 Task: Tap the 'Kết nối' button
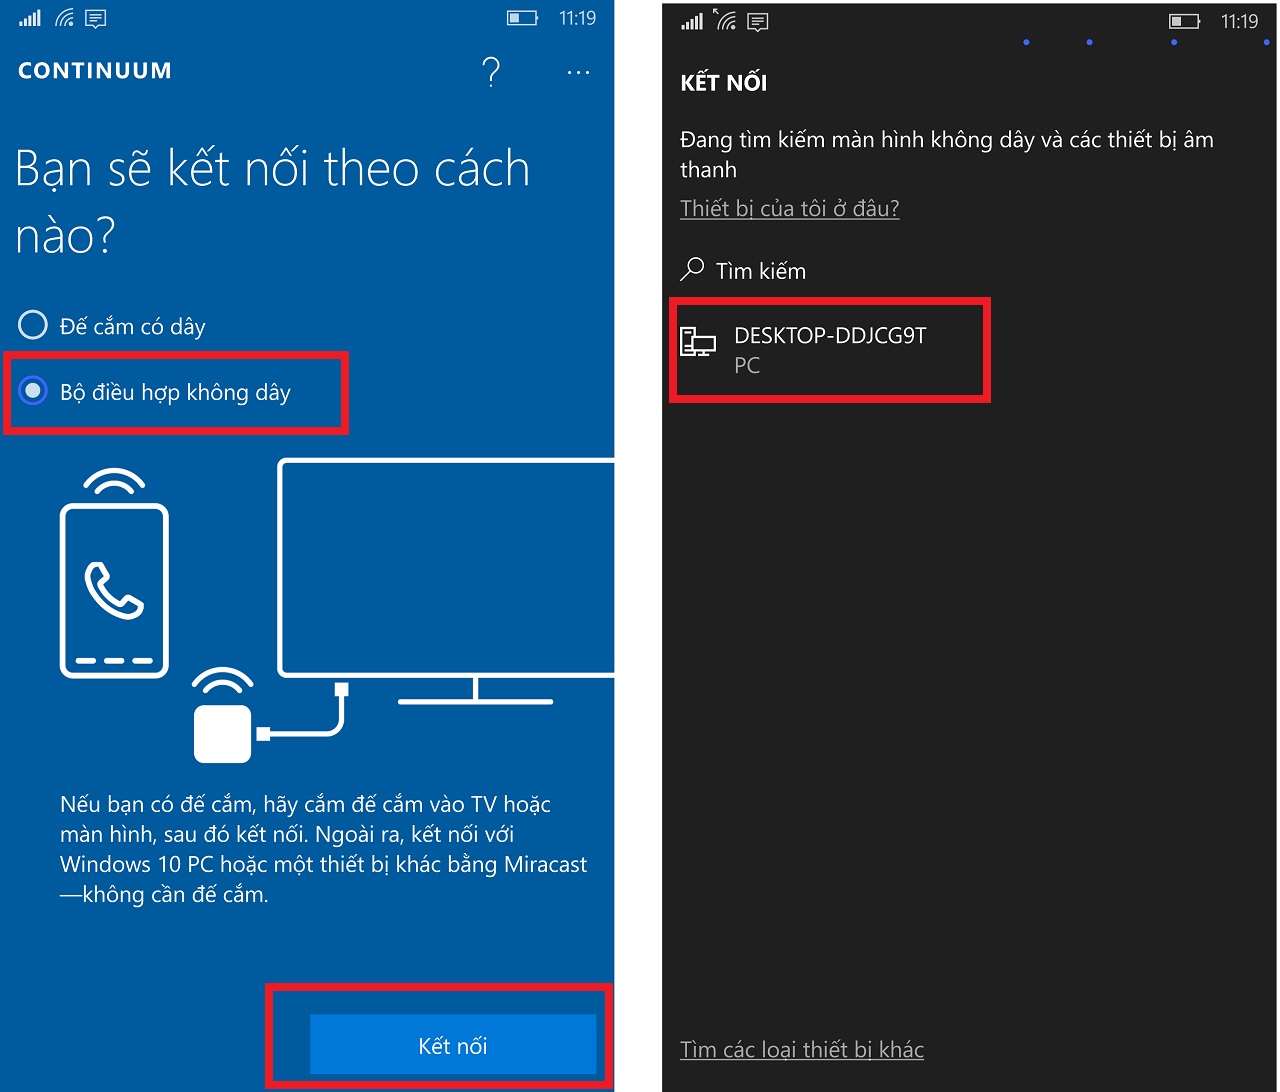[x=453, y=1045]
